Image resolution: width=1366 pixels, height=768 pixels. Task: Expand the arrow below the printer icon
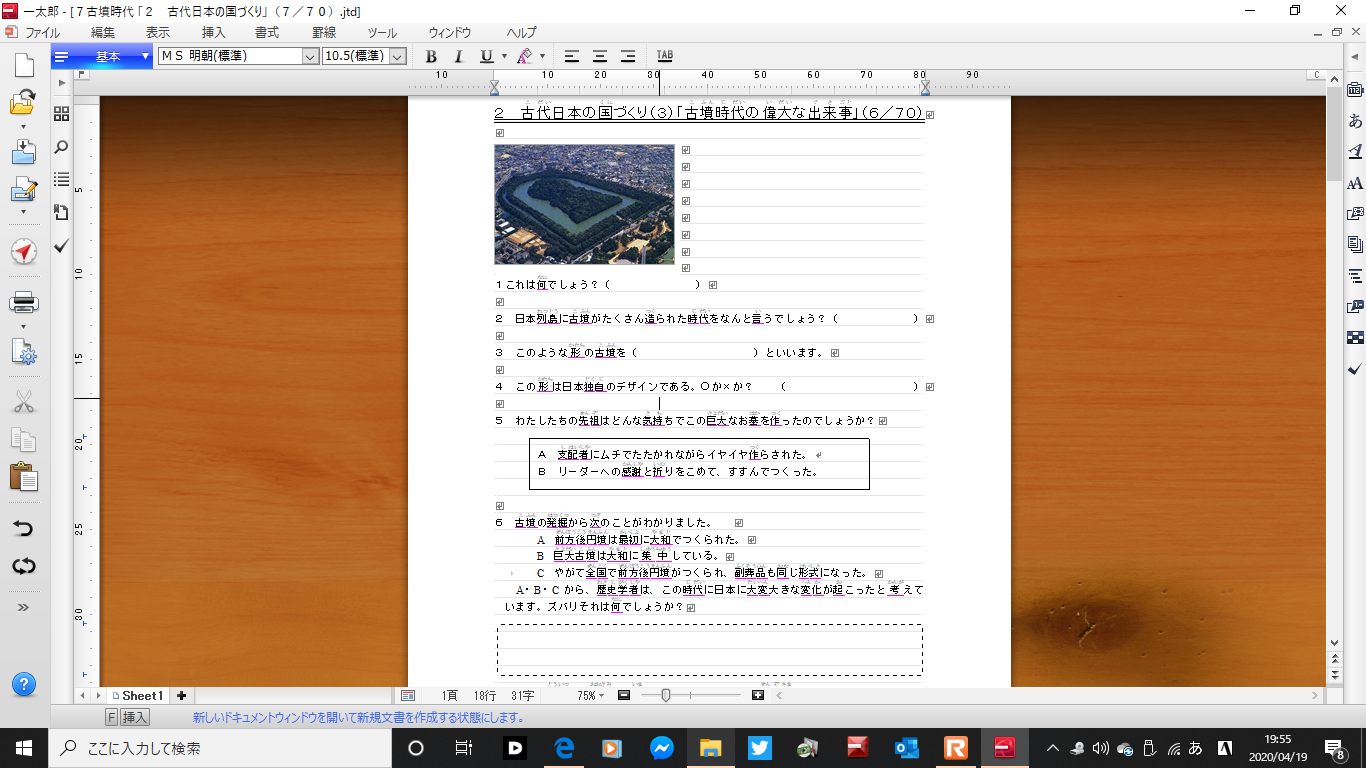click(24, 325)
